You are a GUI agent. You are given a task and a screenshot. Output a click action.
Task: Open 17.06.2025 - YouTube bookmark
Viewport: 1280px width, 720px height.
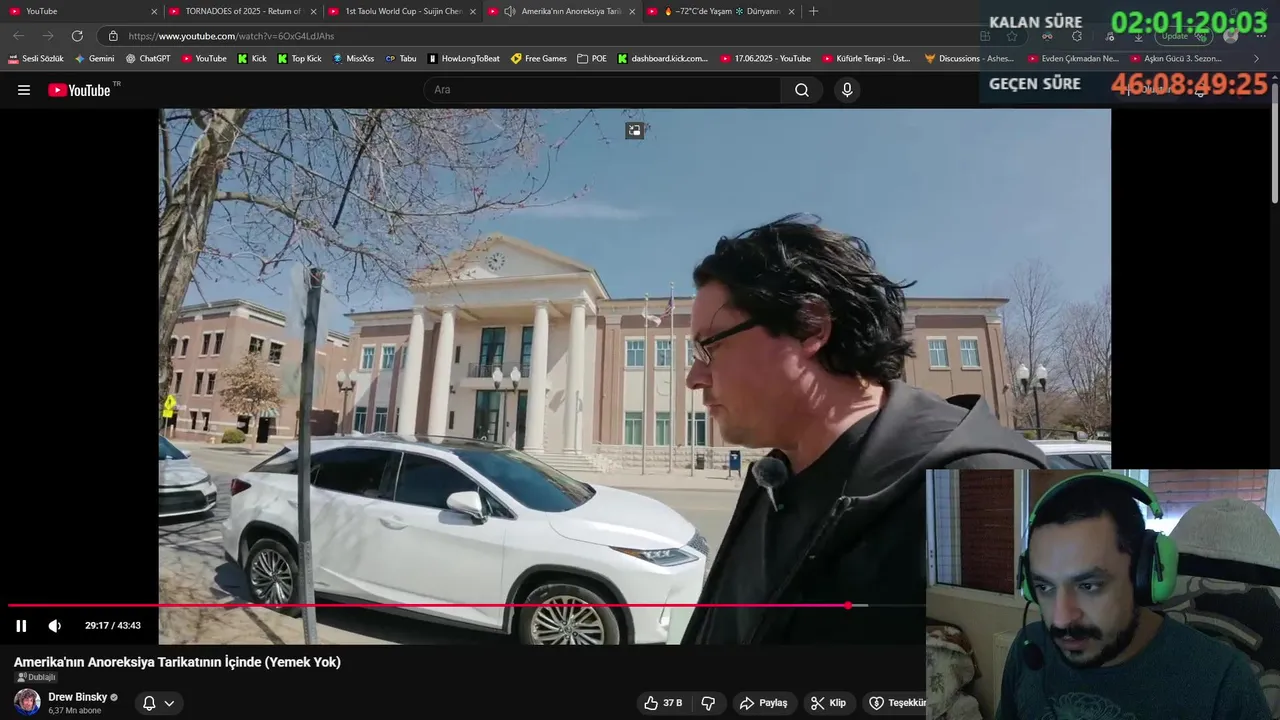click(x=765, y=58)
